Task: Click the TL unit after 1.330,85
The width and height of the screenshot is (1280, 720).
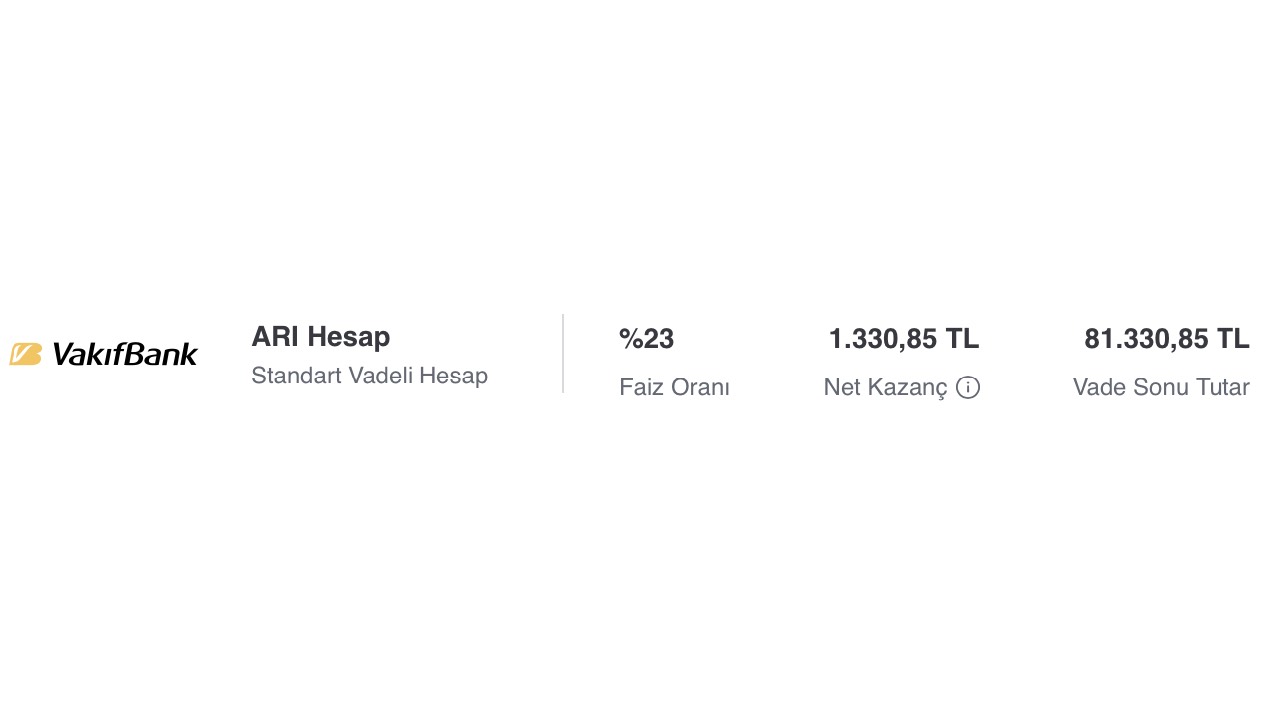Action: (962, 339)
